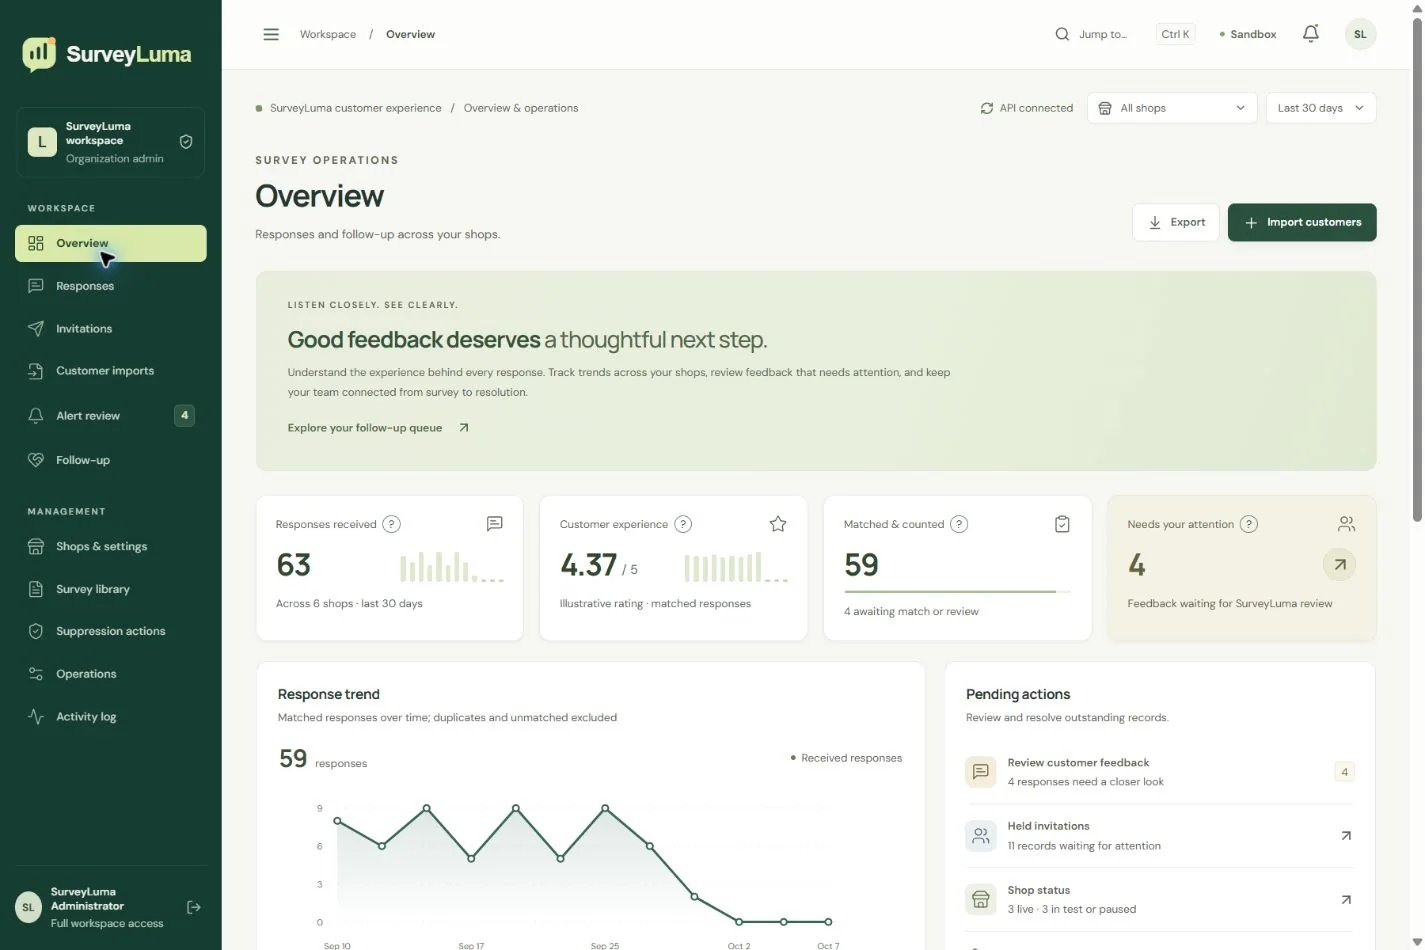Click the API connected sync icon
The image size is (1425, 950).
click(x=987, y=108)
